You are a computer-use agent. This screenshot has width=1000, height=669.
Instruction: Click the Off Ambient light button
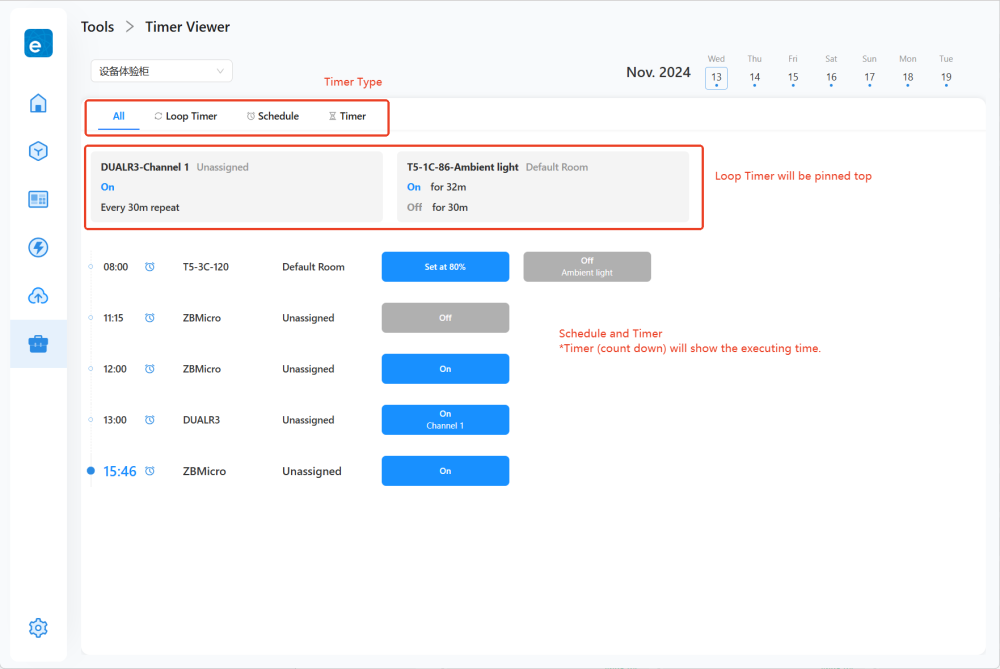[587, 267]
